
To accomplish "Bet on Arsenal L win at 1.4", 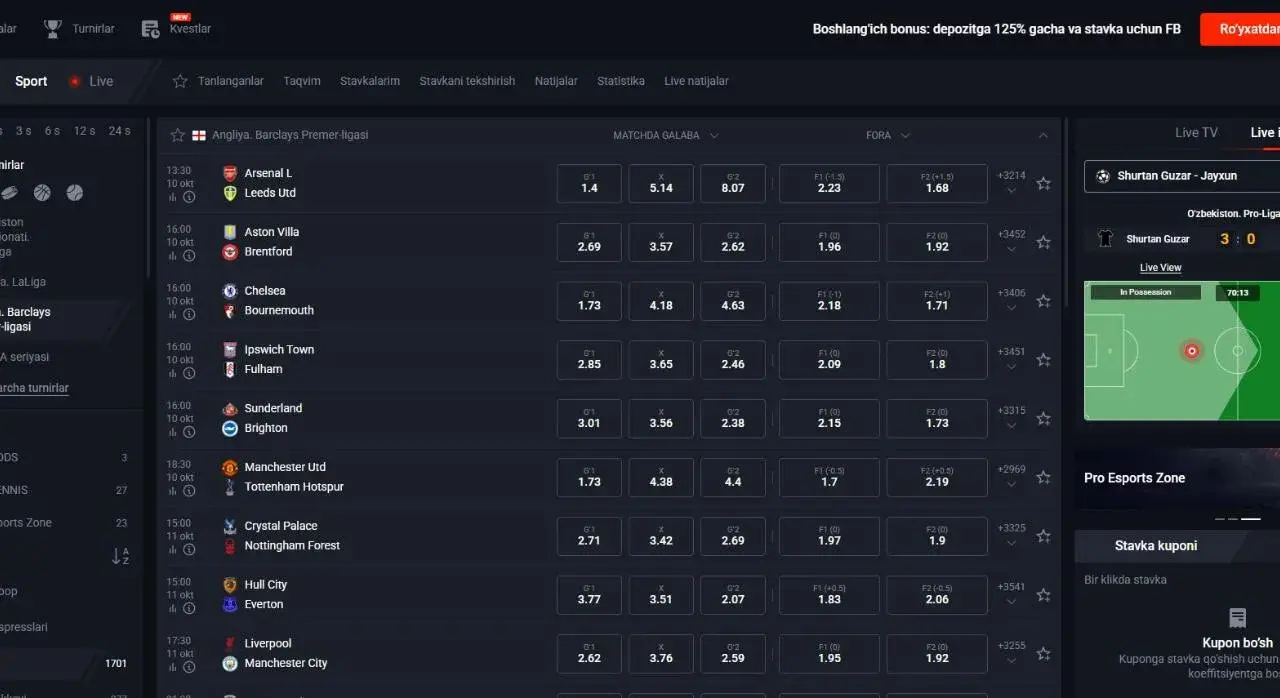I will click(x=589, y=183).
